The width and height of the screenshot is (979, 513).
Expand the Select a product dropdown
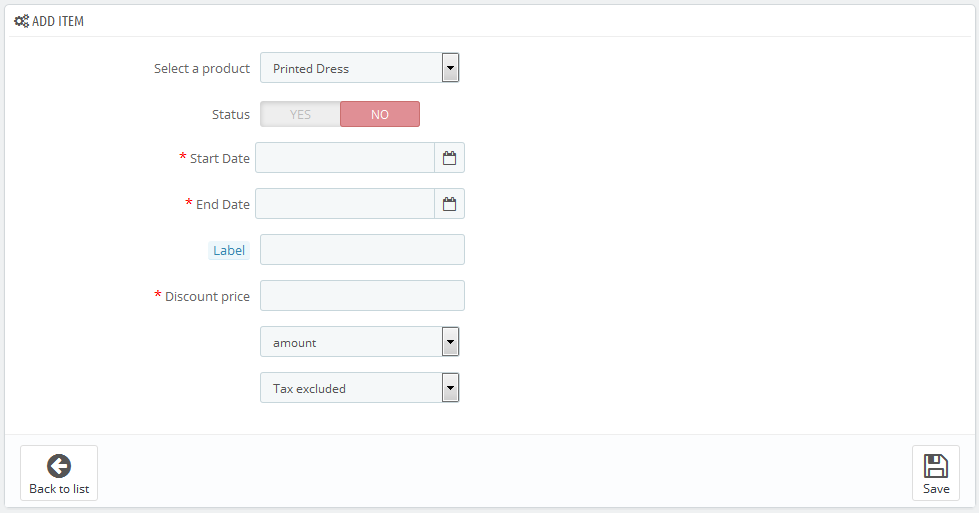click(360, 68)
